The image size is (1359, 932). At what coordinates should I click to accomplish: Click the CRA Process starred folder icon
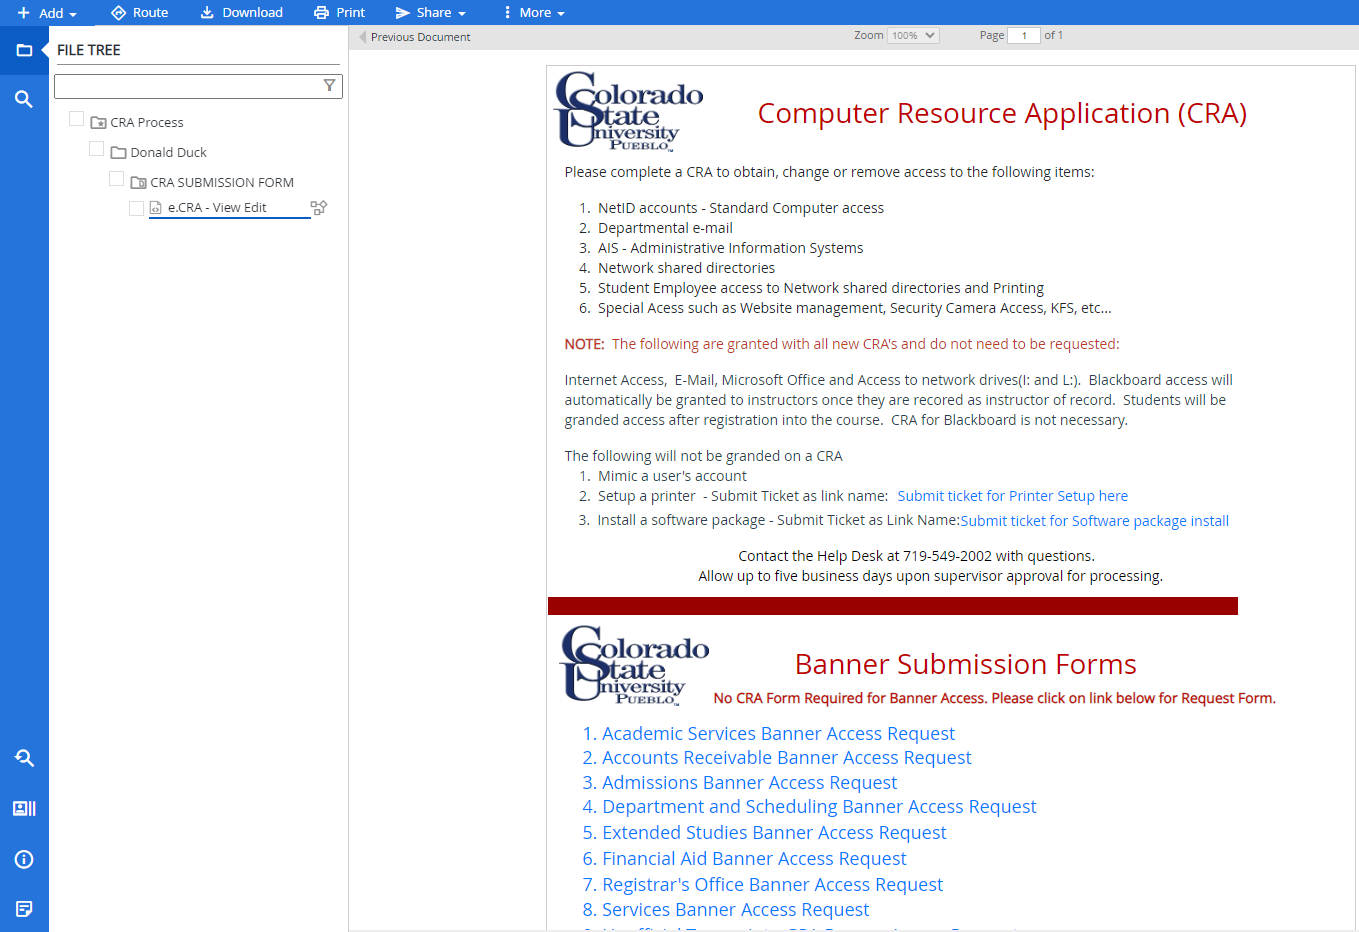(x=98, y=123)
